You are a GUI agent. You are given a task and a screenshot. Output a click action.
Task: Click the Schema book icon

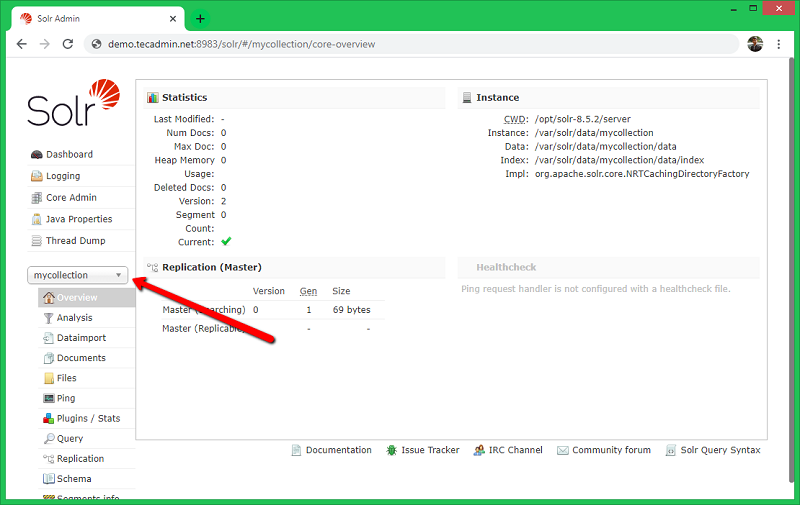click(x=49, y=479)
